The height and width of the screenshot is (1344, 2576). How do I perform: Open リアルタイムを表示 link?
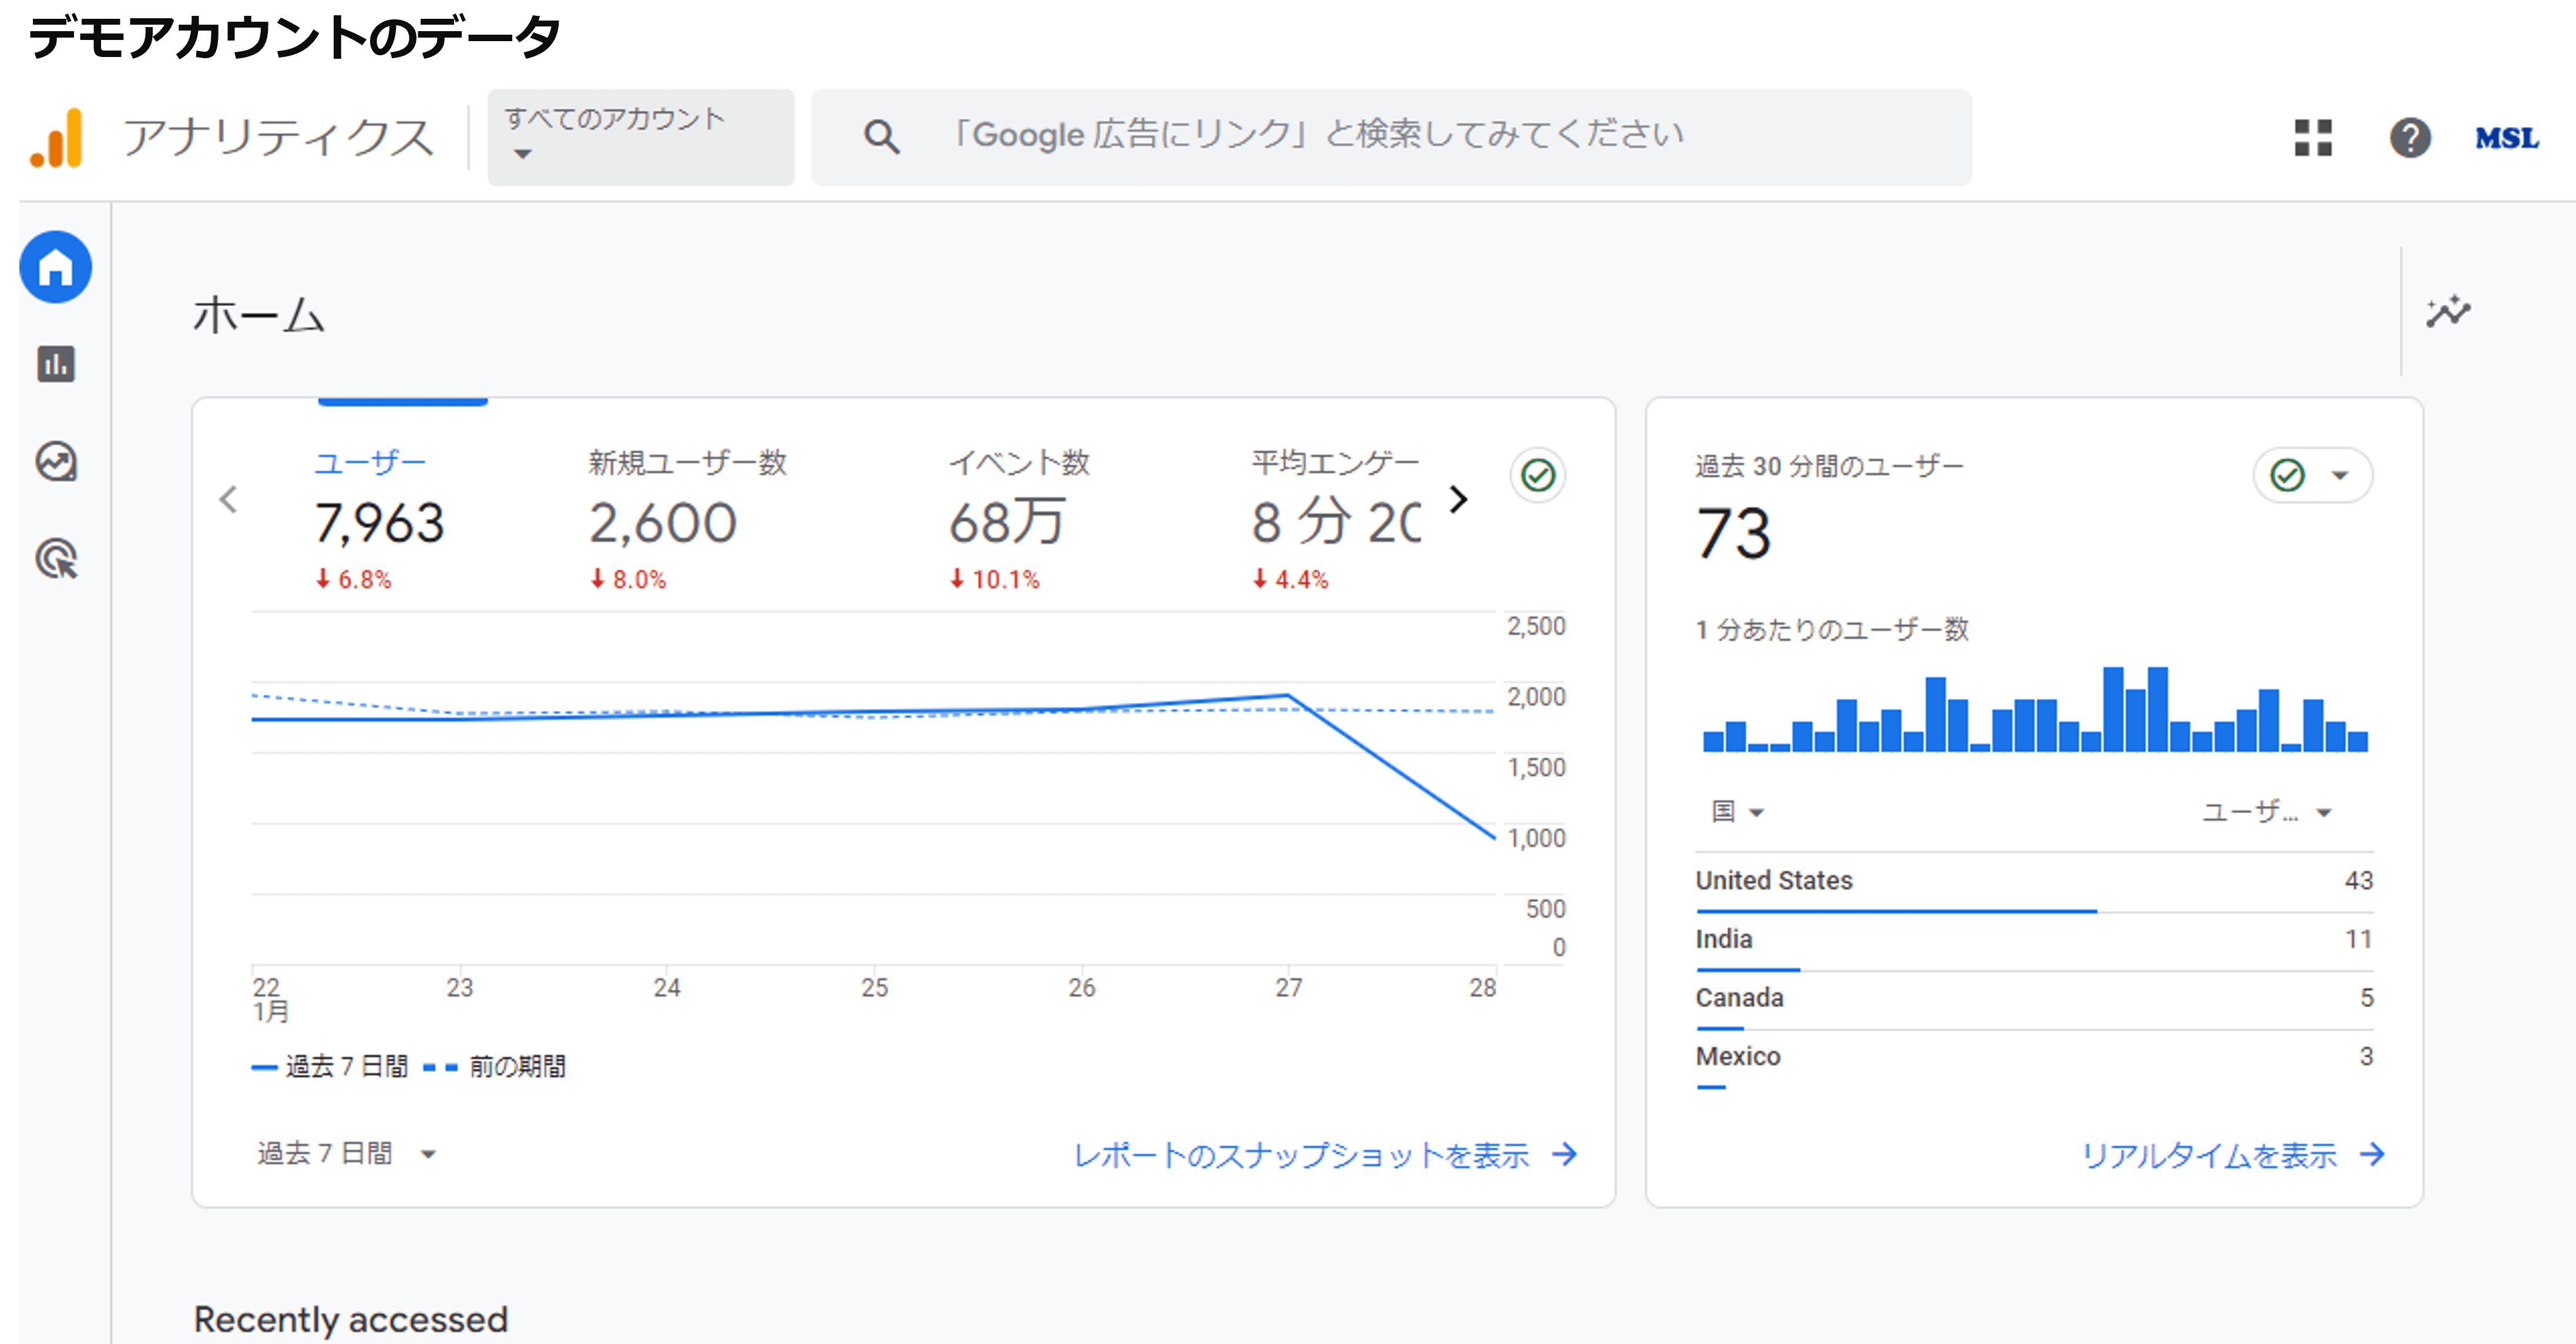[x=2233, y=1155]
